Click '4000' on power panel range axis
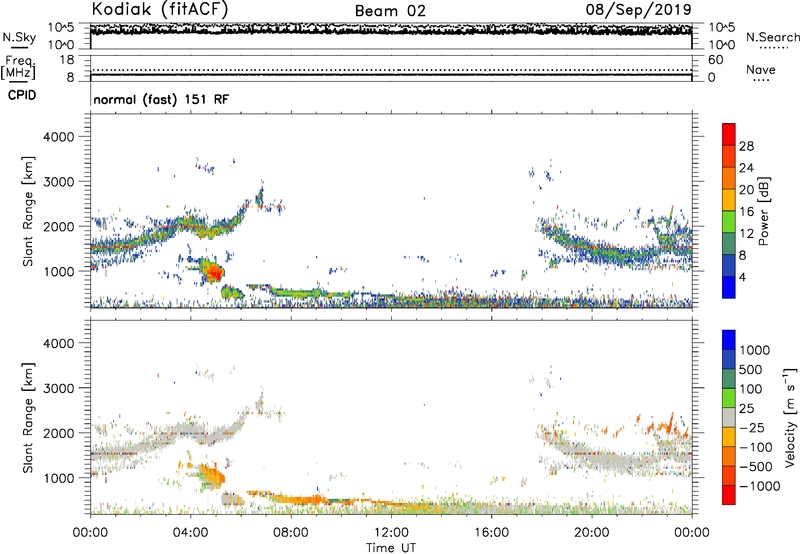Screen dimensions: 800x554 (x=59, y=137)
